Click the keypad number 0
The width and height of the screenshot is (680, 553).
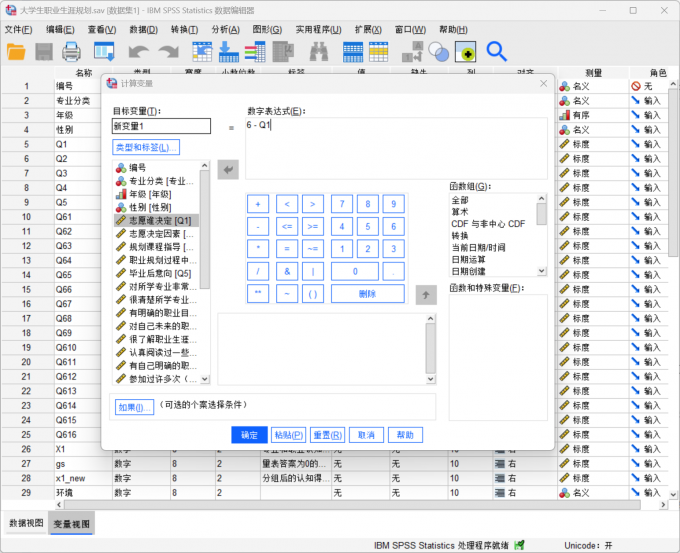point(355,272)
